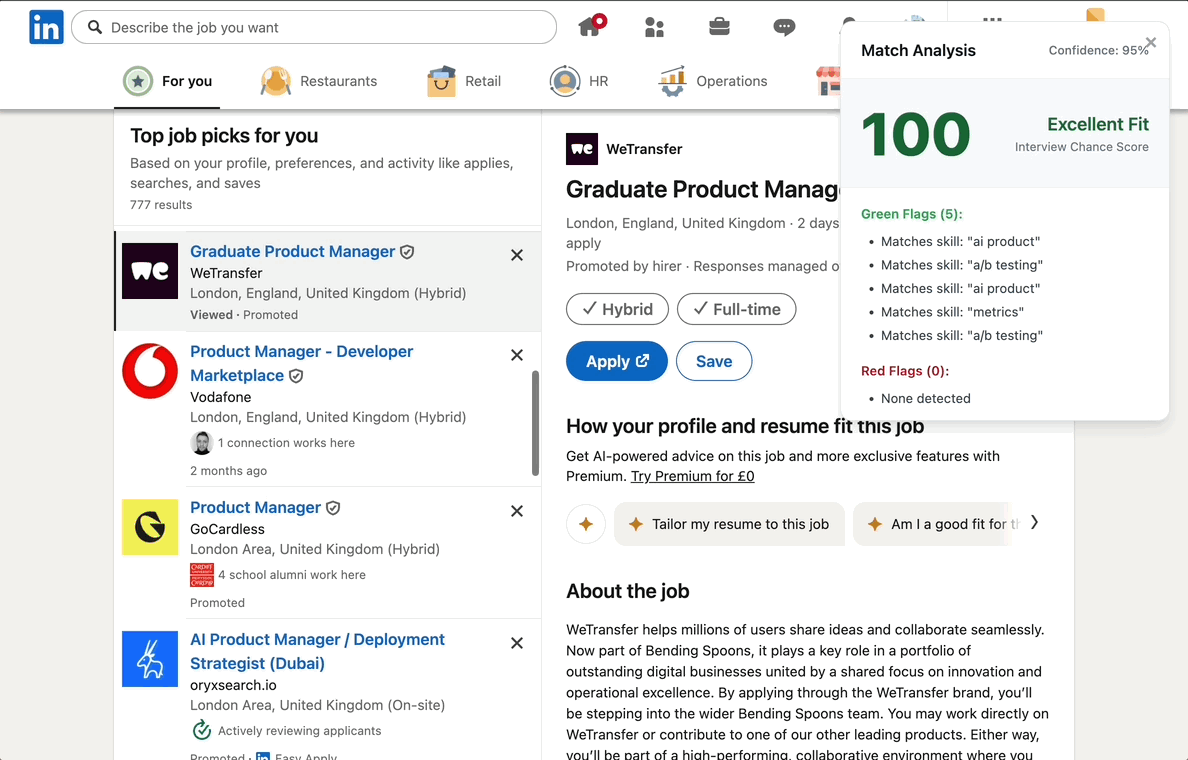Click the search magnifier icon
This screenshot has width=1188, height=760.
[95, 27]
